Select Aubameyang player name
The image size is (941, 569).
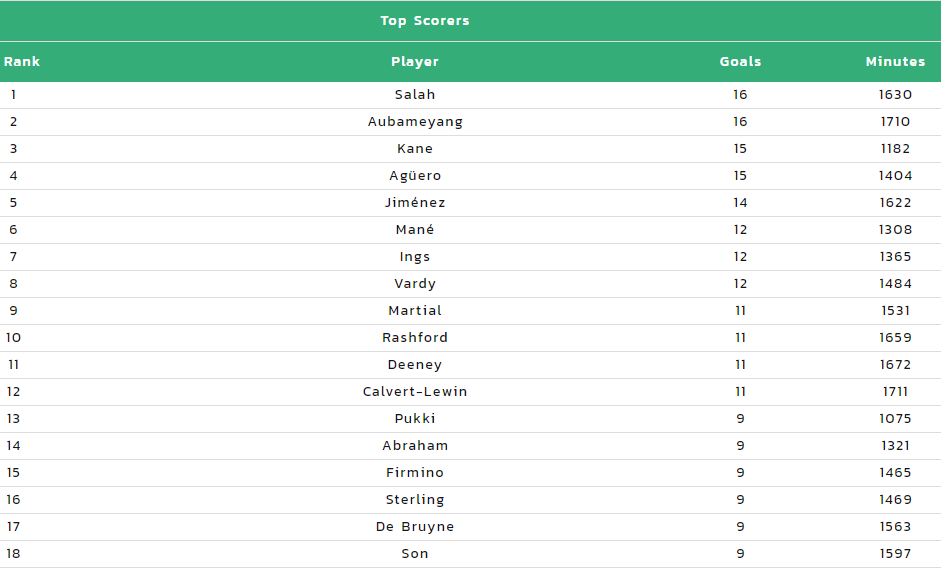(x=415, y=122)
